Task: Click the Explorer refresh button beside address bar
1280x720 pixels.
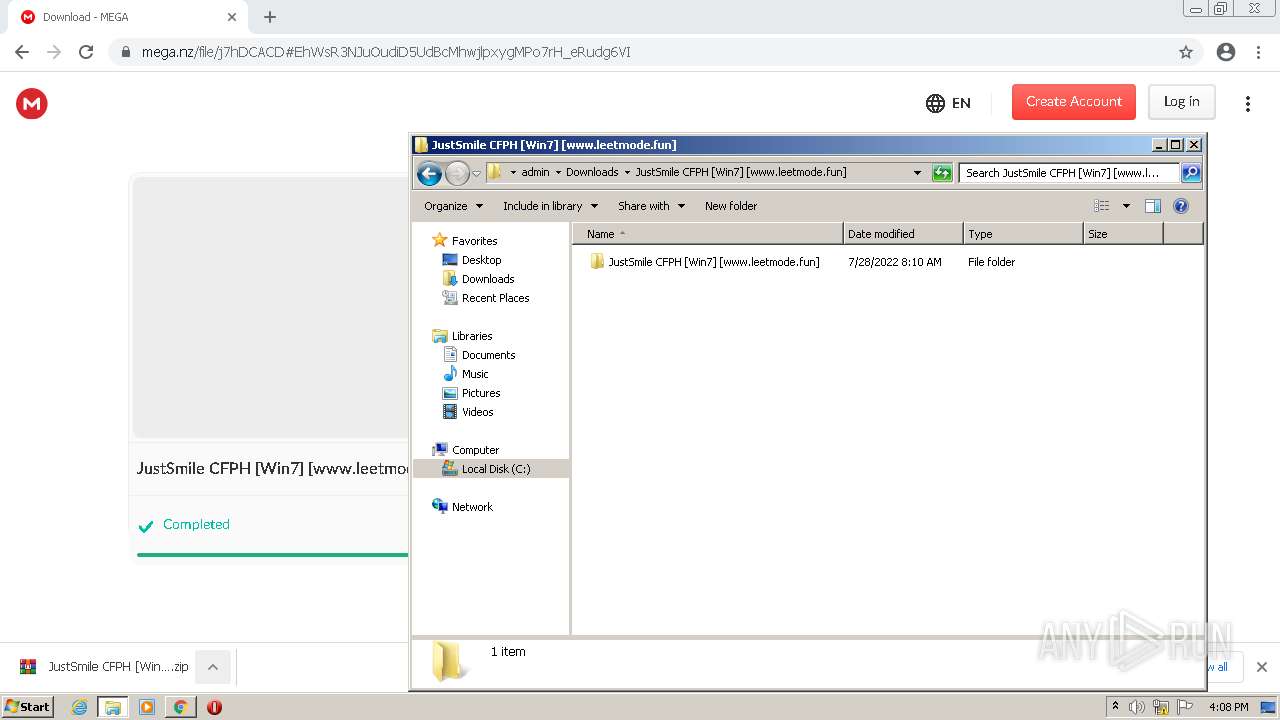Action: (942, 173)
